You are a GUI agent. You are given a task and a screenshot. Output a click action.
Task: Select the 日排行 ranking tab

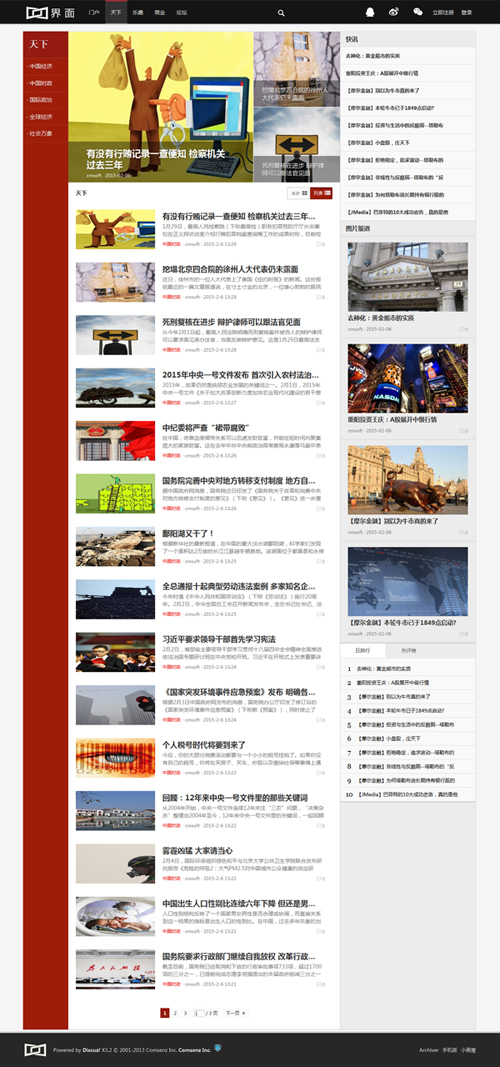(363, 651)
